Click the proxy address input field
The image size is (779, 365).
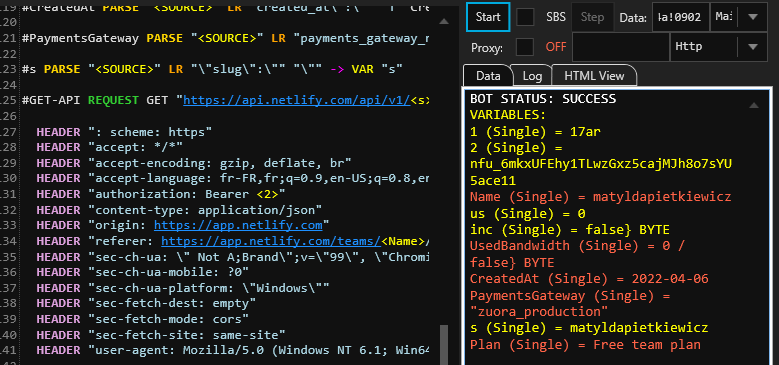click(621, 47)
